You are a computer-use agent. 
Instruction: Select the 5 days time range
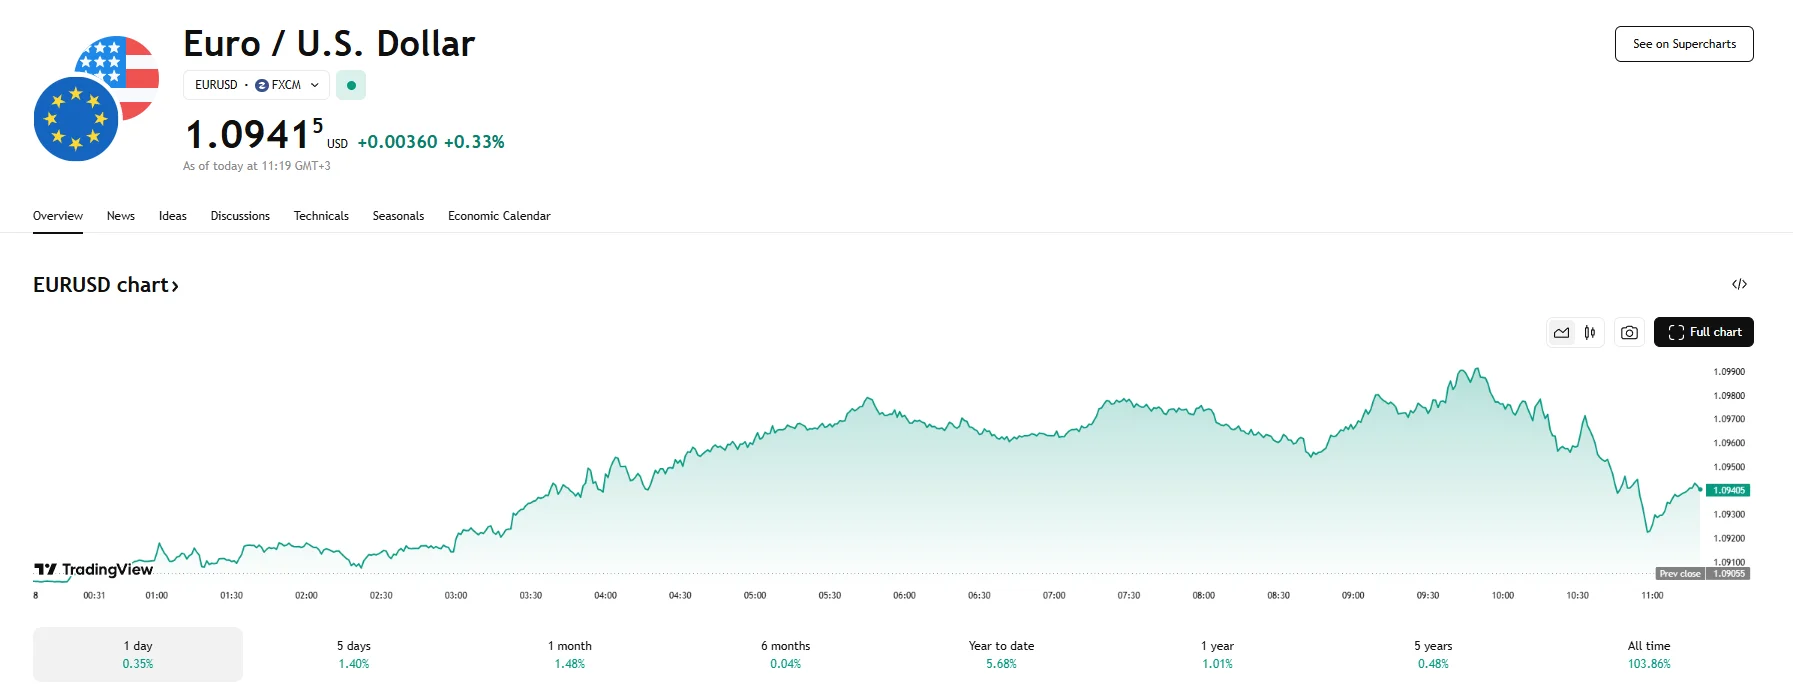pos(354,654)
